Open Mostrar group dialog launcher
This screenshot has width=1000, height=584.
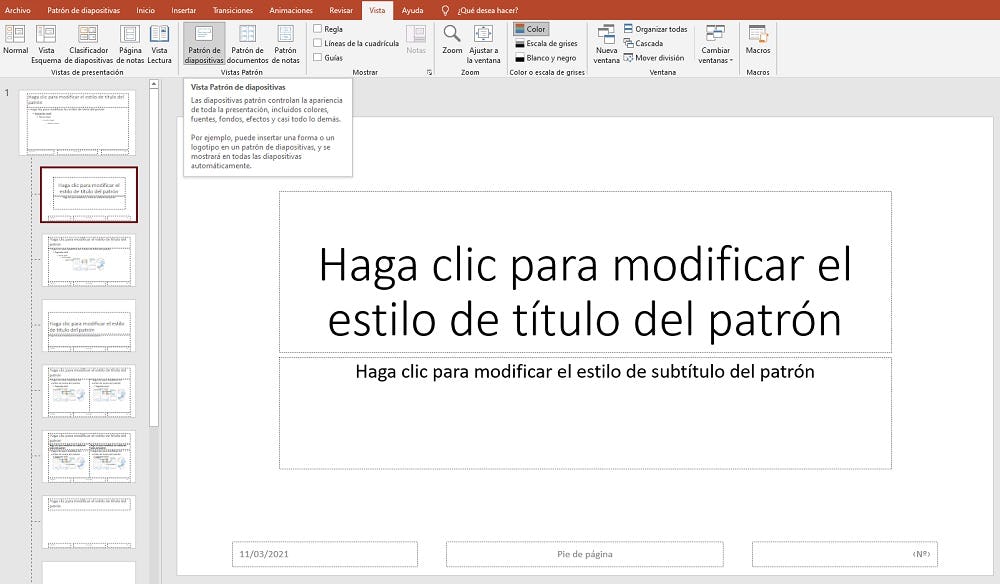coord(430,73)
